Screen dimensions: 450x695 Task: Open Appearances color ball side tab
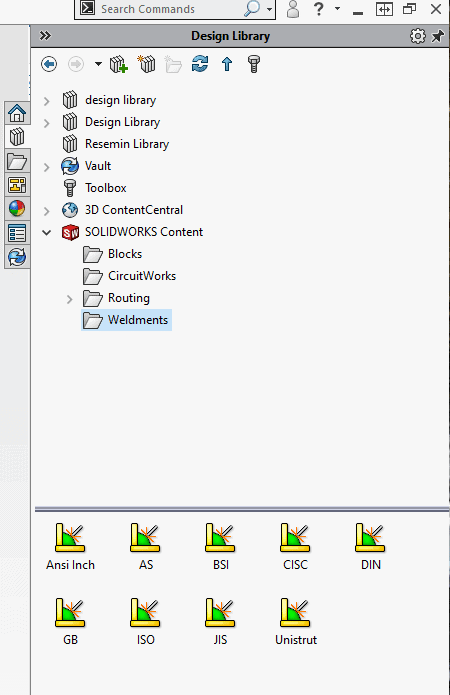(x=17, y=209)
